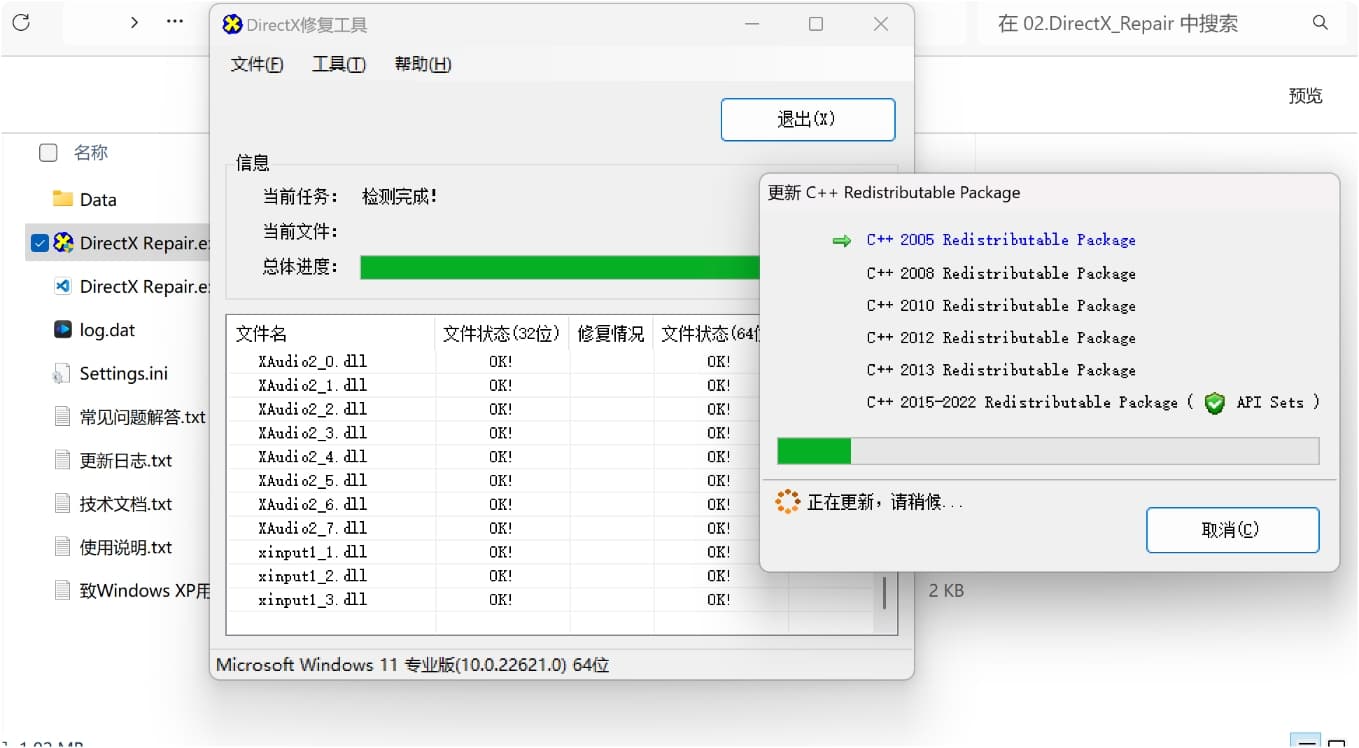
Task: Click the Settings.ini file icon
Action: pyautogui.click(x=61, y=373)
